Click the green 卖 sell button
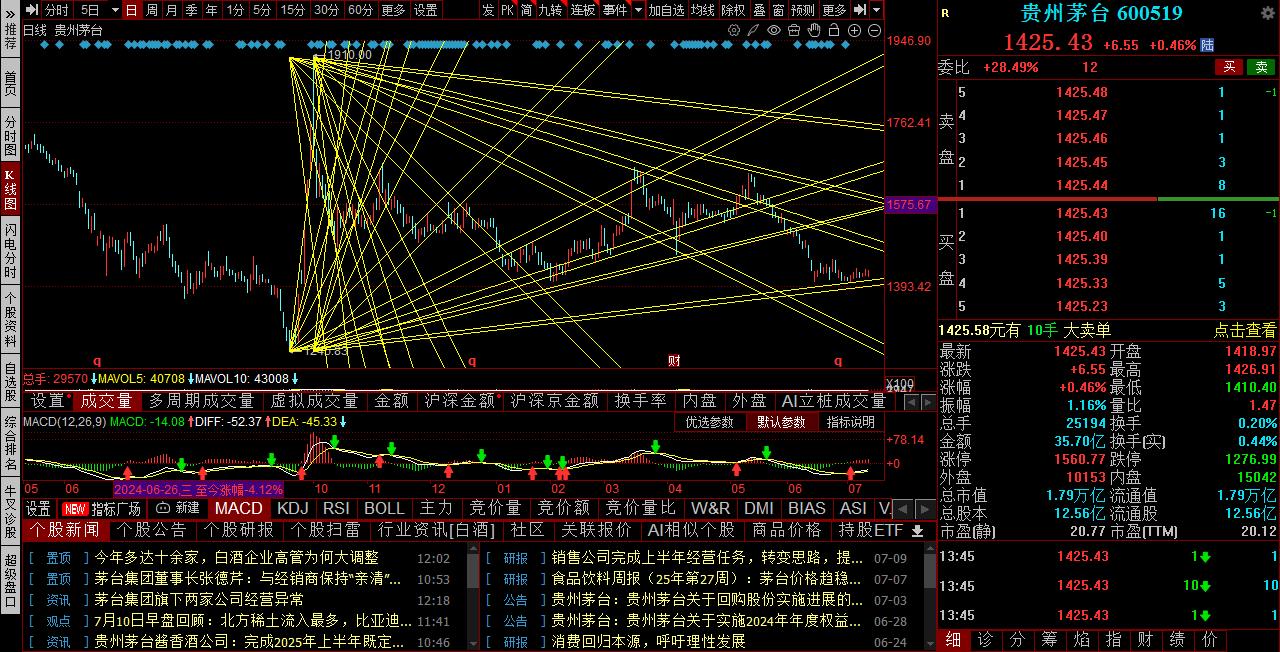The image size is (1280, 652). tap(1262, 67)
